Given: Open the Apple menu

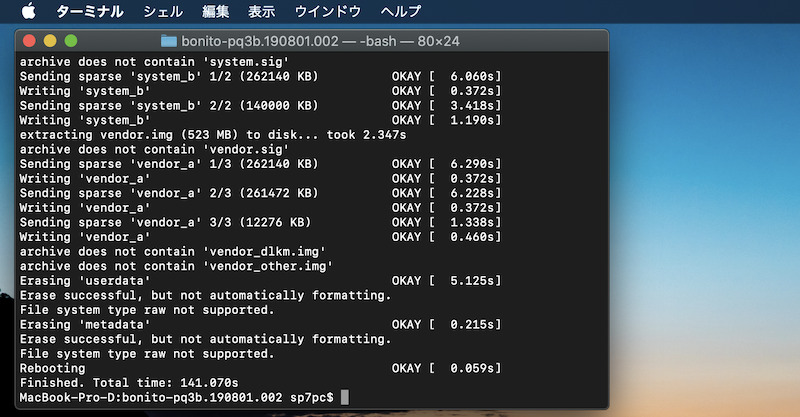Looking at the screenshot, I should point(28,12).
